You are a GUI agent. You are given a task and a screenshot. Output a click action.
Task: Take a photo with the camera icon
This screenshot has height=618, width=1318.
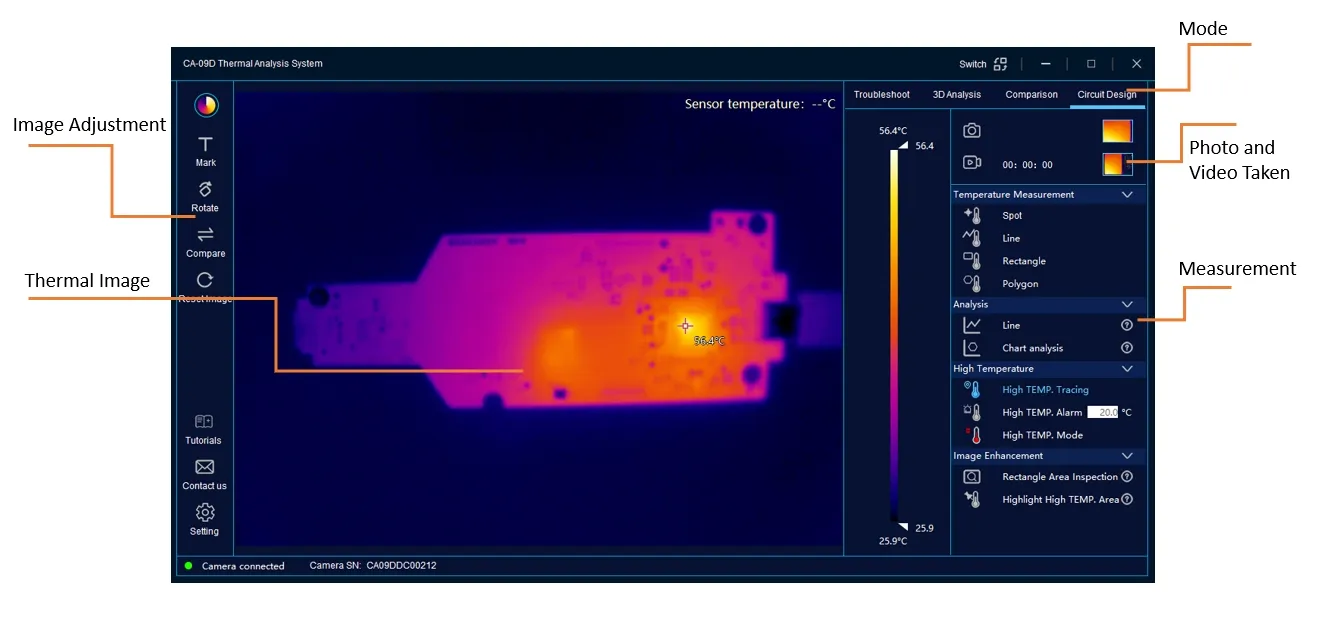(x=972, y=131)
